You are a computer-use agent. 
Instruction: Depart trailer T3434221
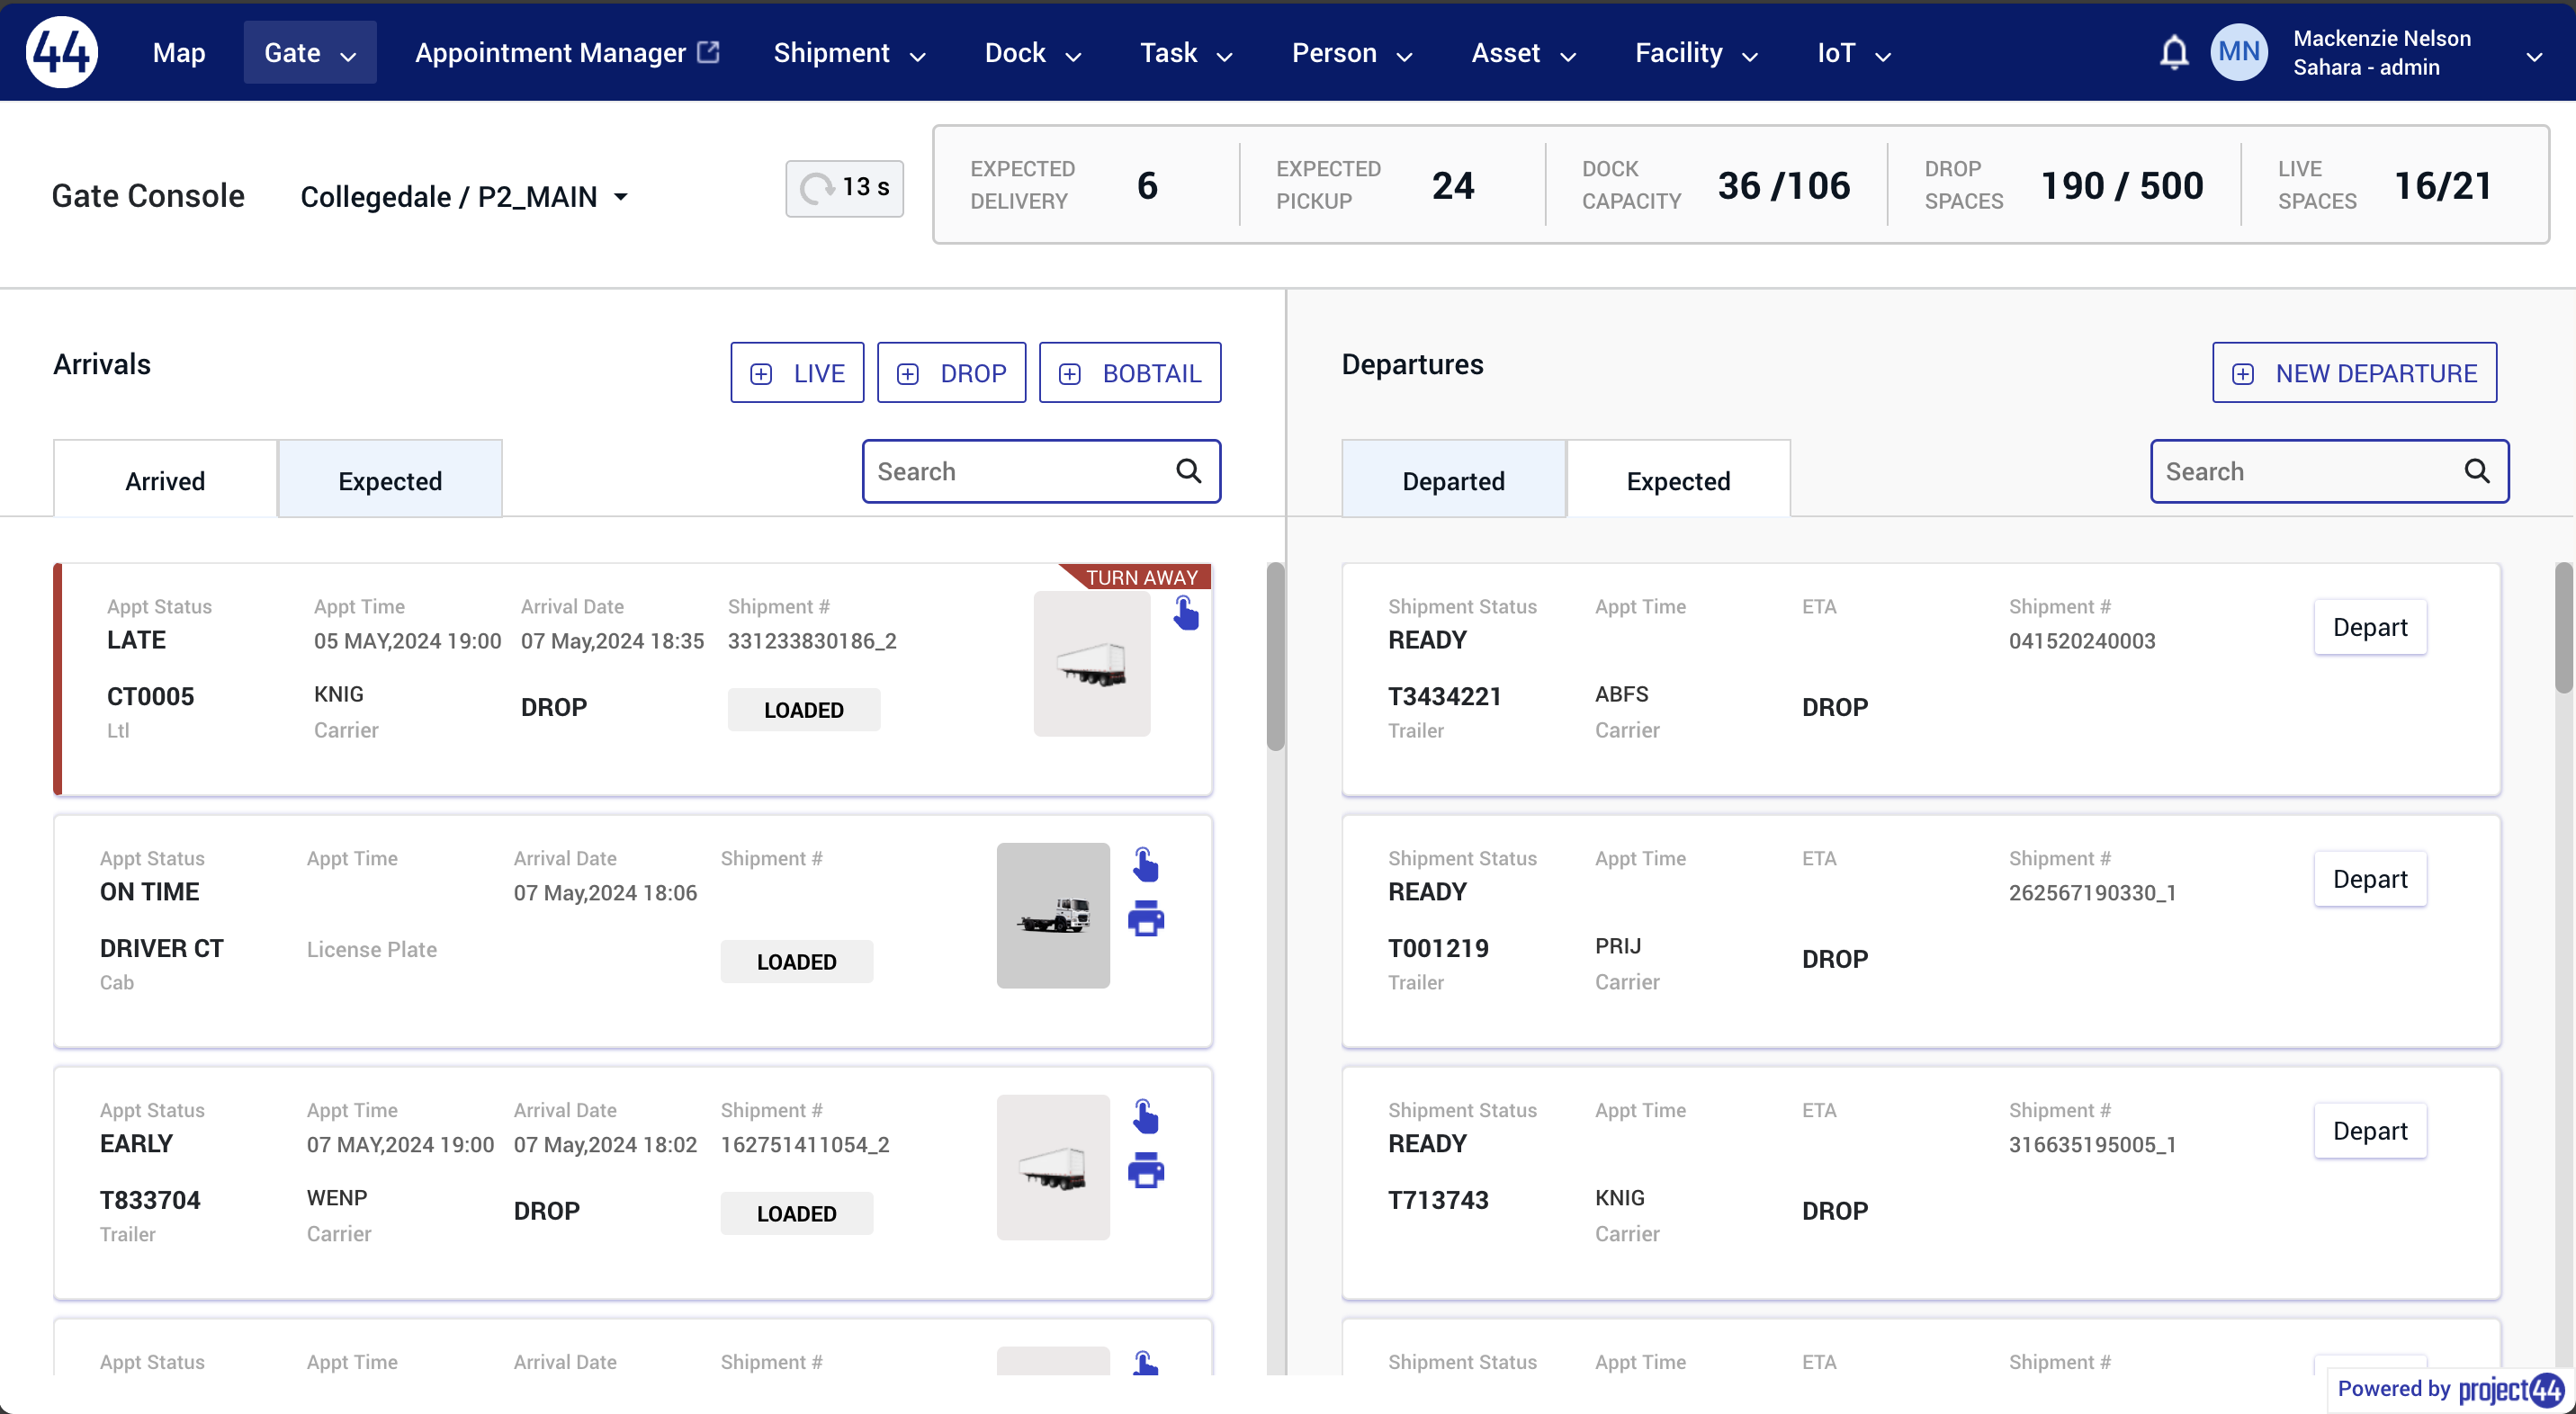click(x=2370, y=627)
